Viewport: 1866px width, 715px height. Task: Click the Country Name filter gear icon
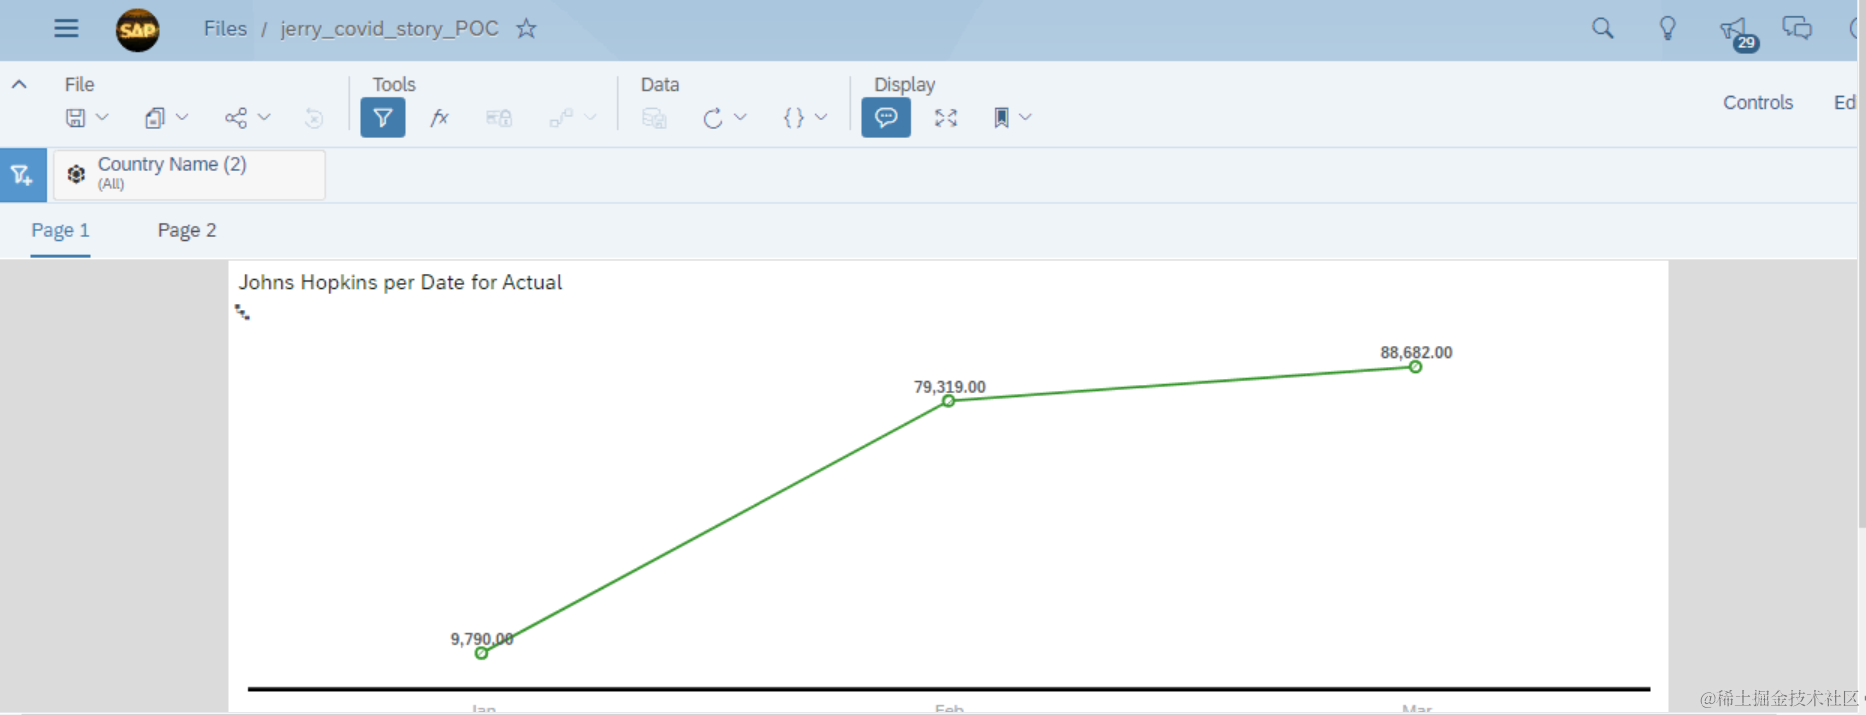tap(76, 174)
